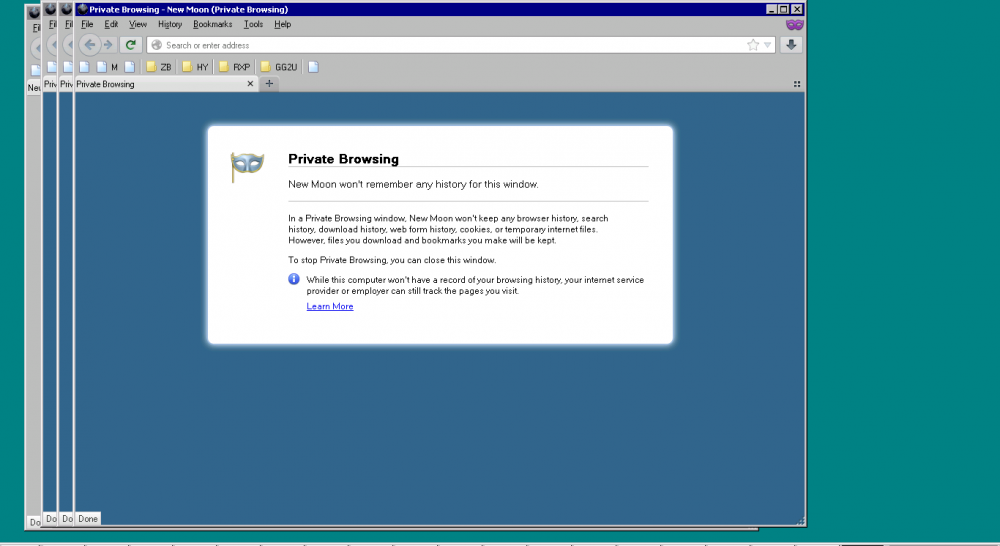Image resolution: width=1000 pixels, height=546 pixels.
Task: Close the Private Browsing tab
Action: [x=251, y=84]
